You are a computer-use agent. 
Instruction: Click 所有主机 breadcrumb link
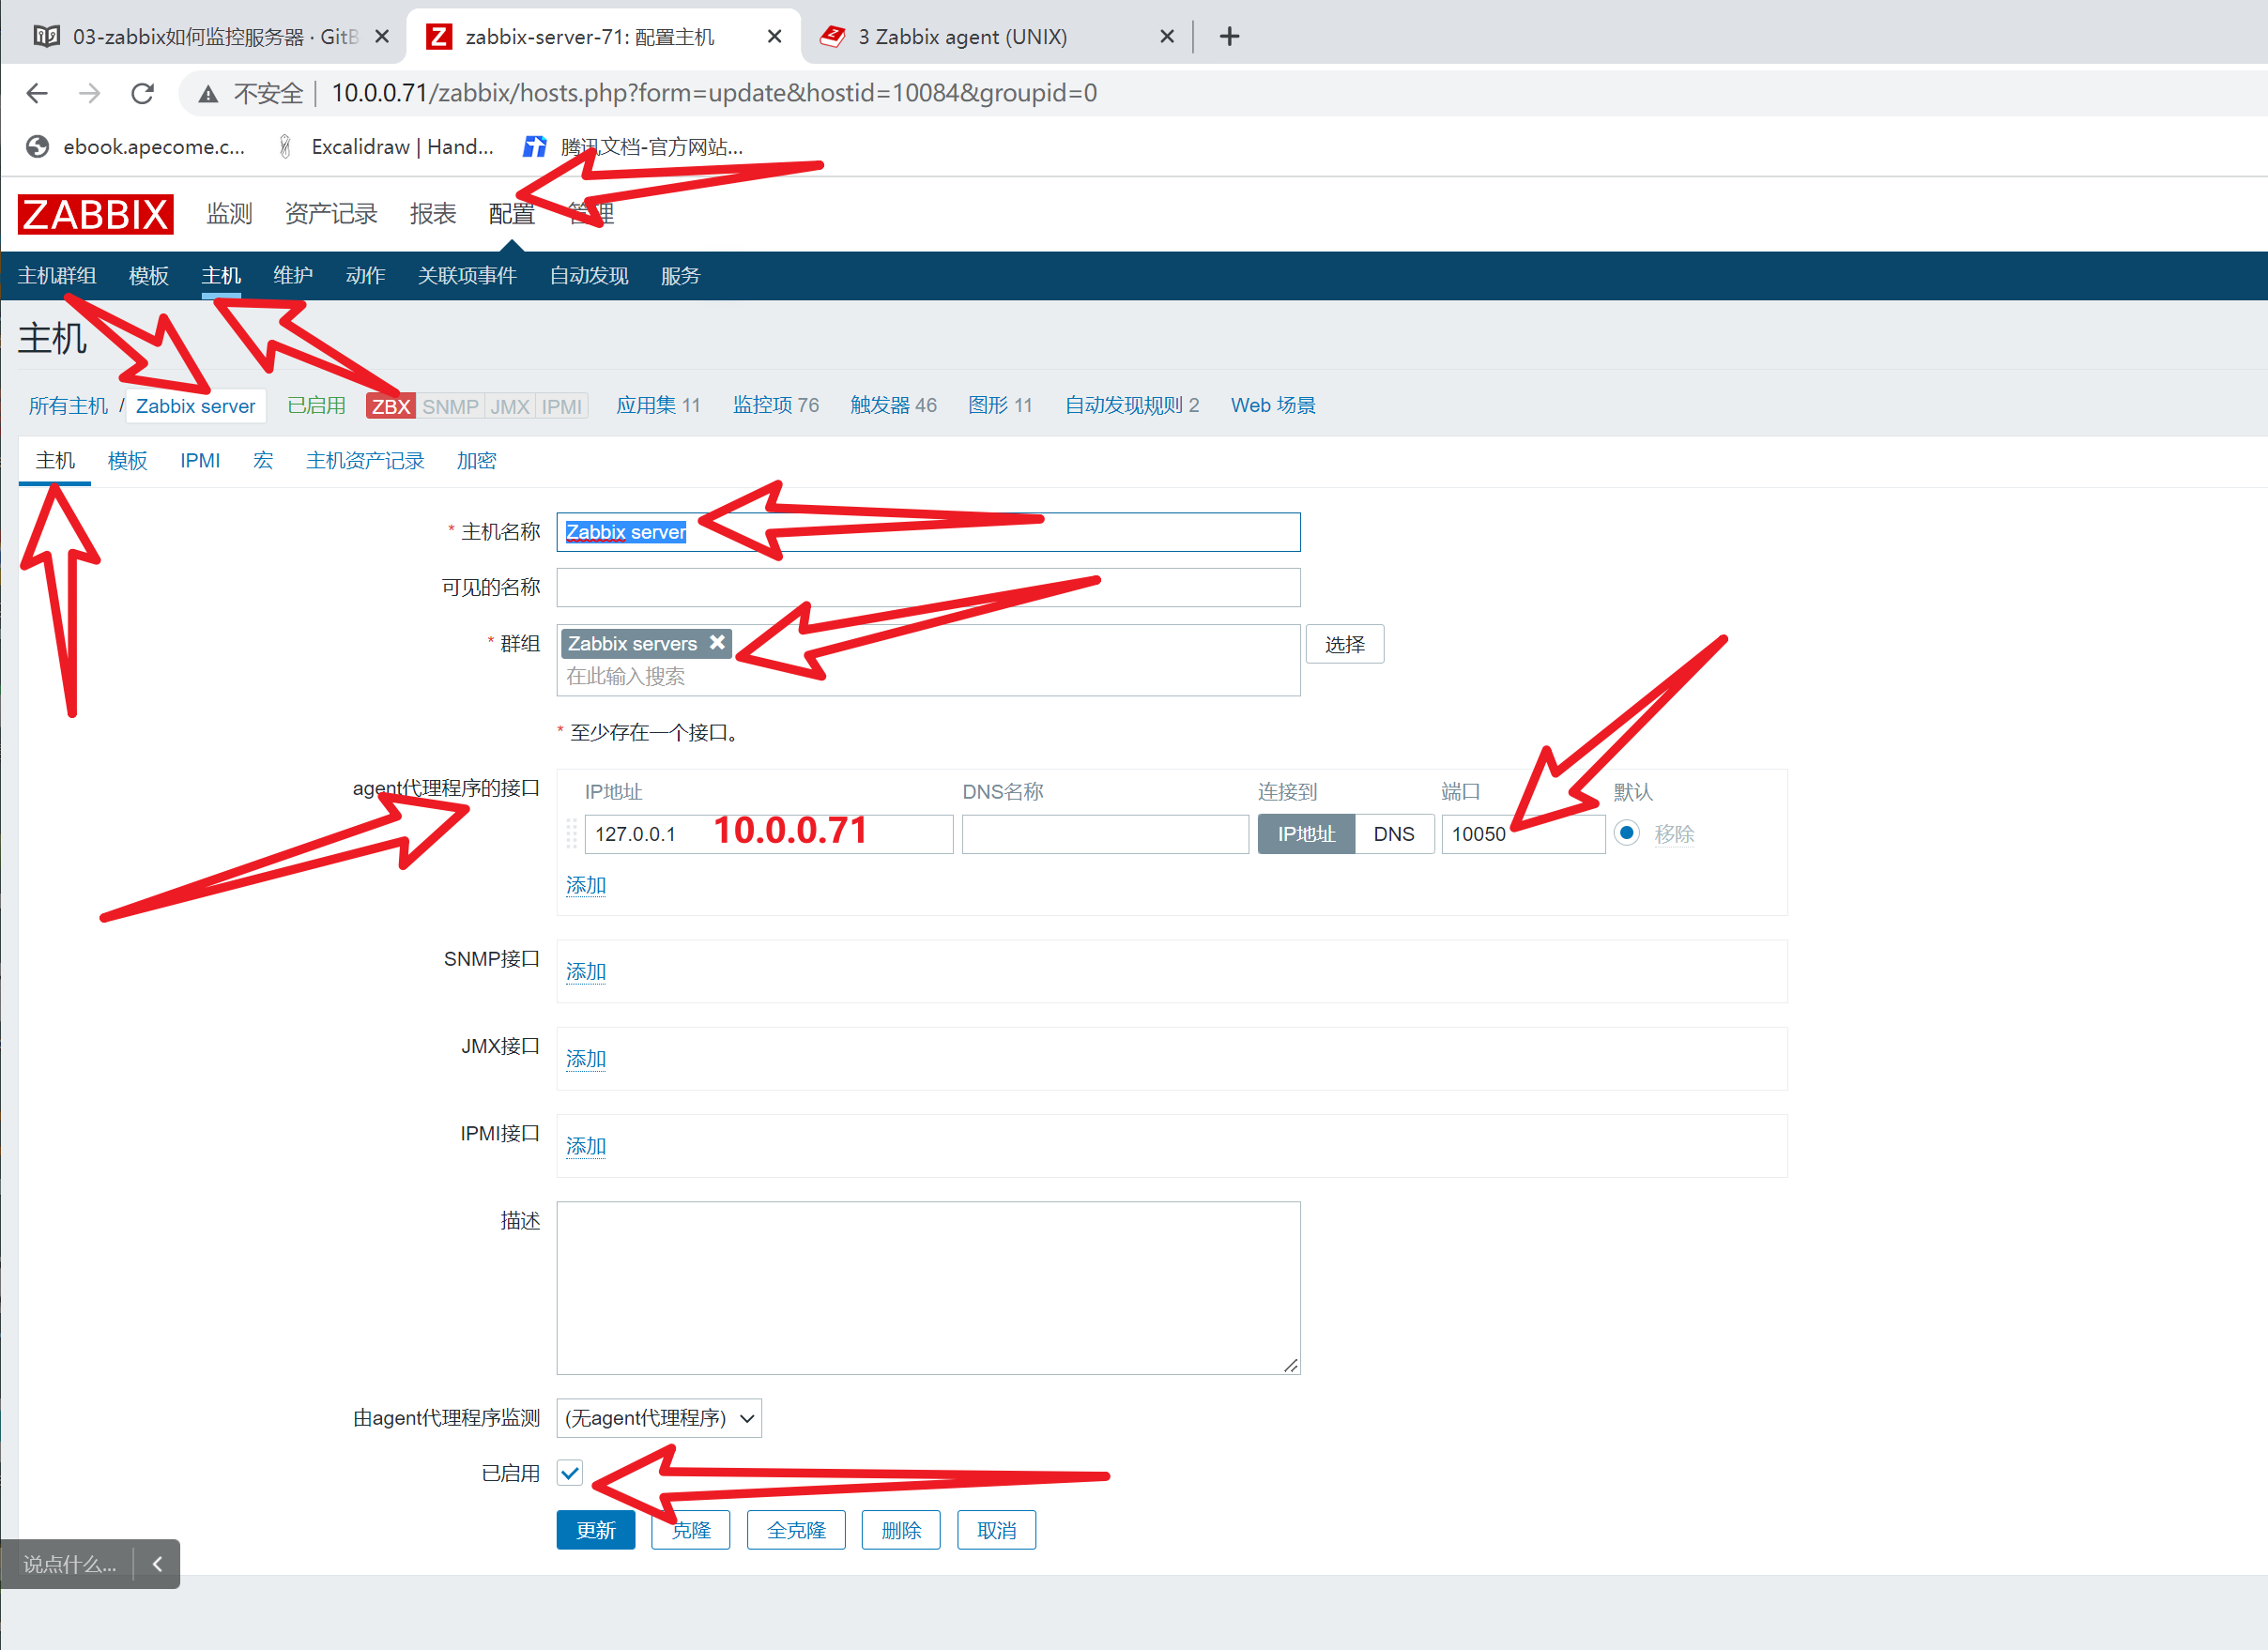[68, 406]
